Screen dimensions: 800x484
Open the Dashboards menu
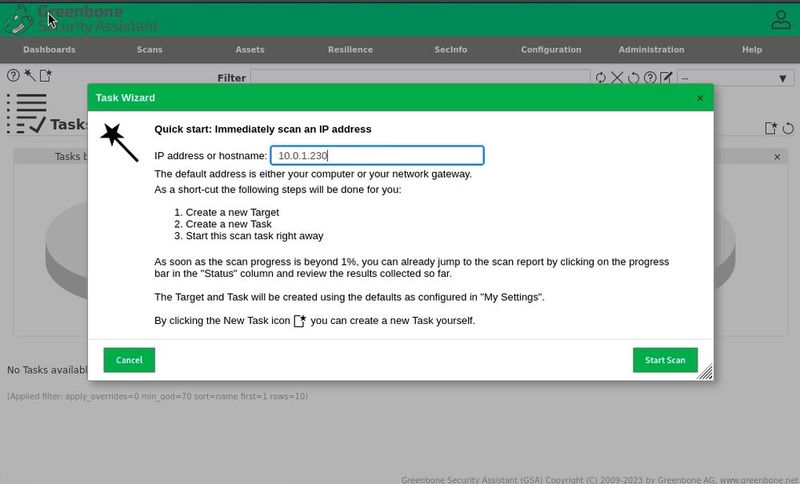click(49, 49)
